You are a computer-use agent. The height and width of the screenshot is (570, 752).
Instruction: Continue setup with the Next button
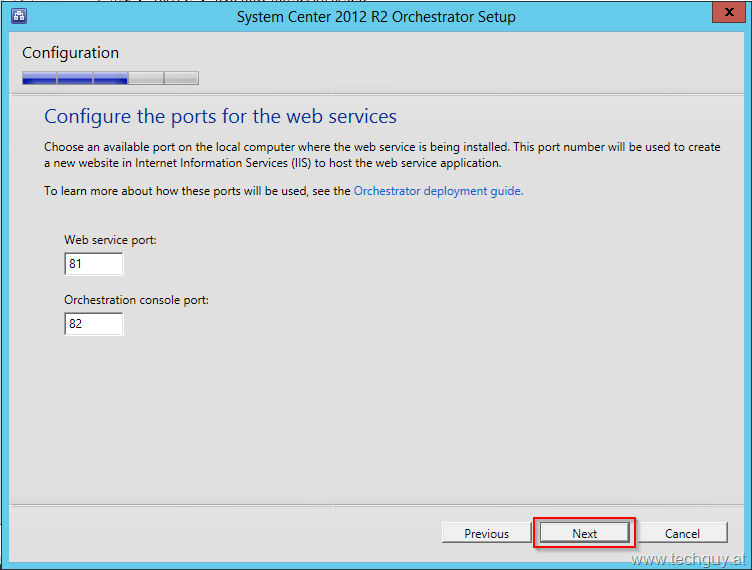[x=584, y=533]
